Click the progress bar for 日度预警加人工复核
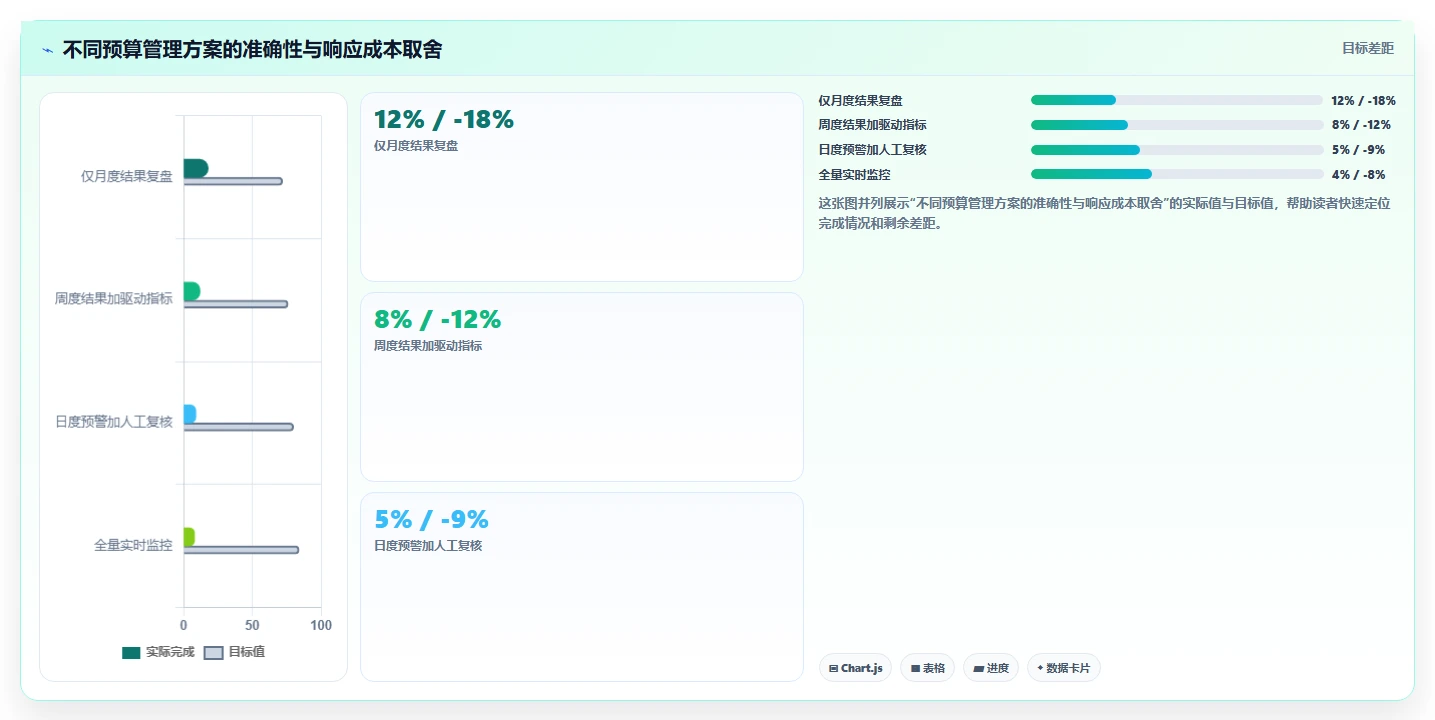 [1177, 150]
